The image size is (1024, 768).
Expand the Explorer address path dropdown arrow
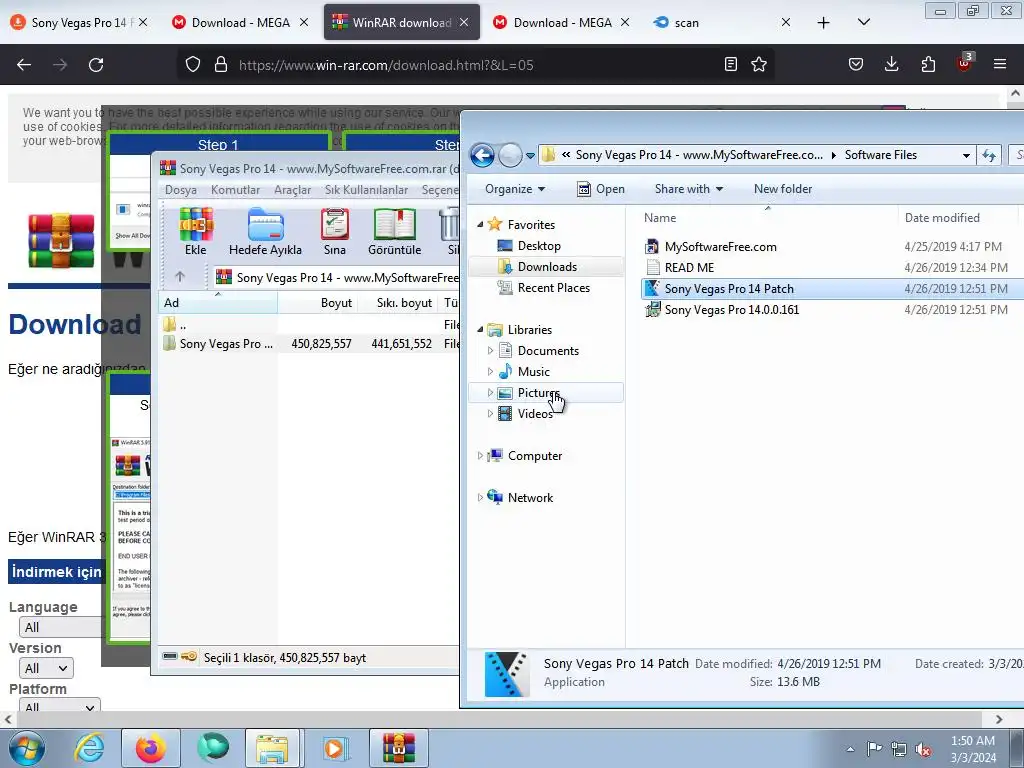tap(966, 155)
